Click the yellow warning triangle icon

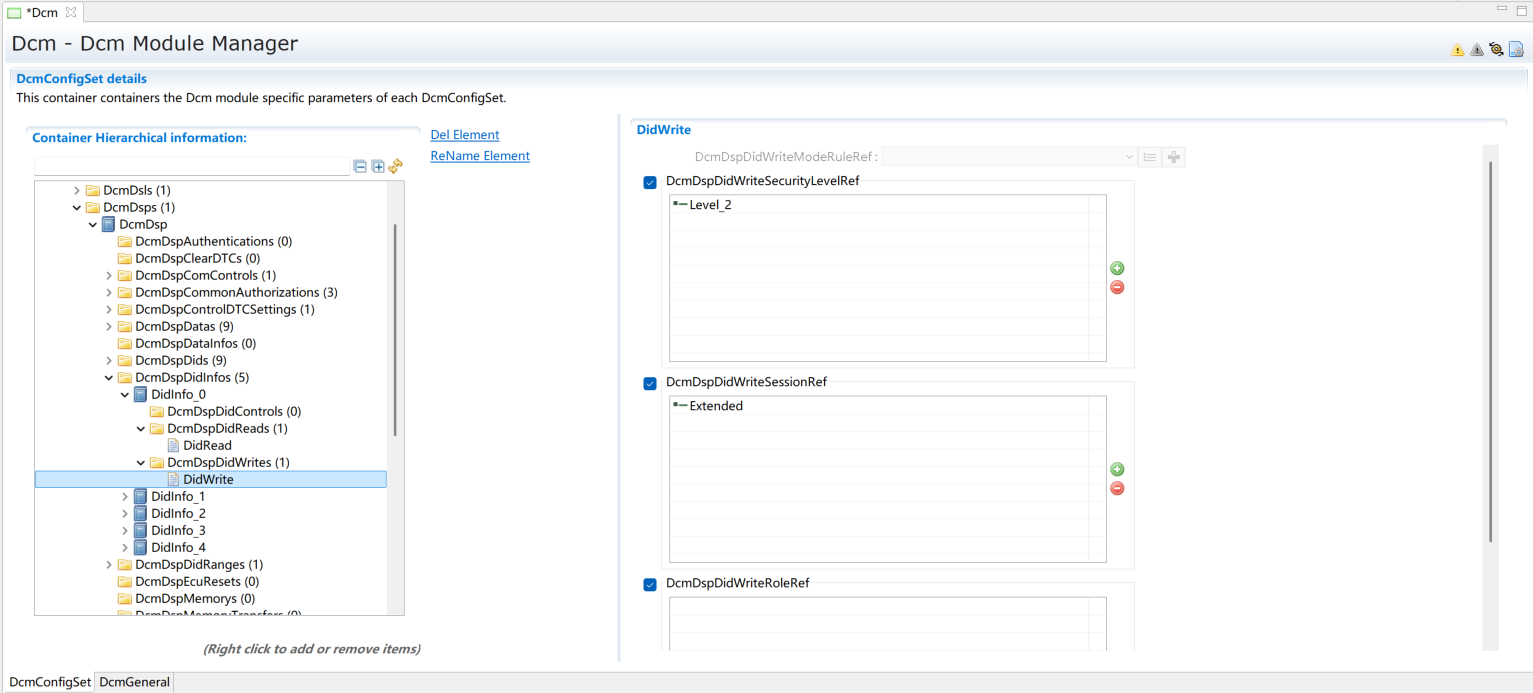[x=1457, y=50]
